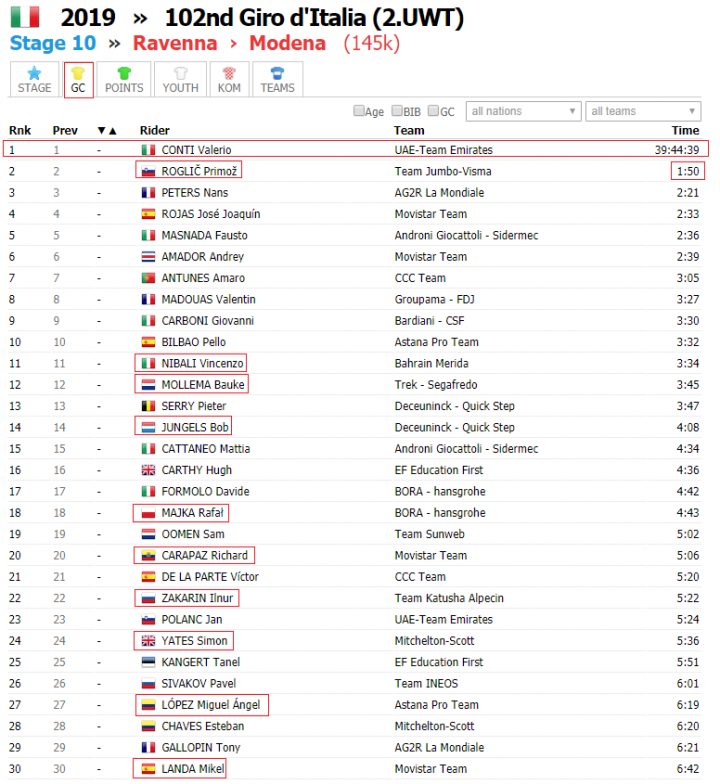Screen dimensions: 720x784
Task: Click the 1:50 time gap for Roglič
Action: [x=688, y=172]
